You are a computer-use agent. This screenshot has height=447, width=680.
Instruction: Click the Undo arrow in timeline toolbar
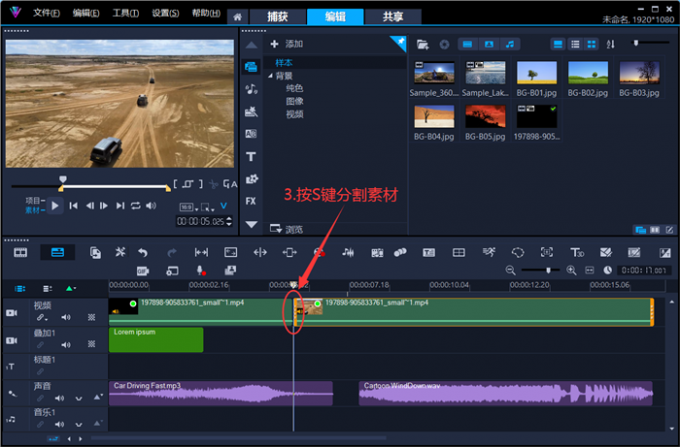143,252
